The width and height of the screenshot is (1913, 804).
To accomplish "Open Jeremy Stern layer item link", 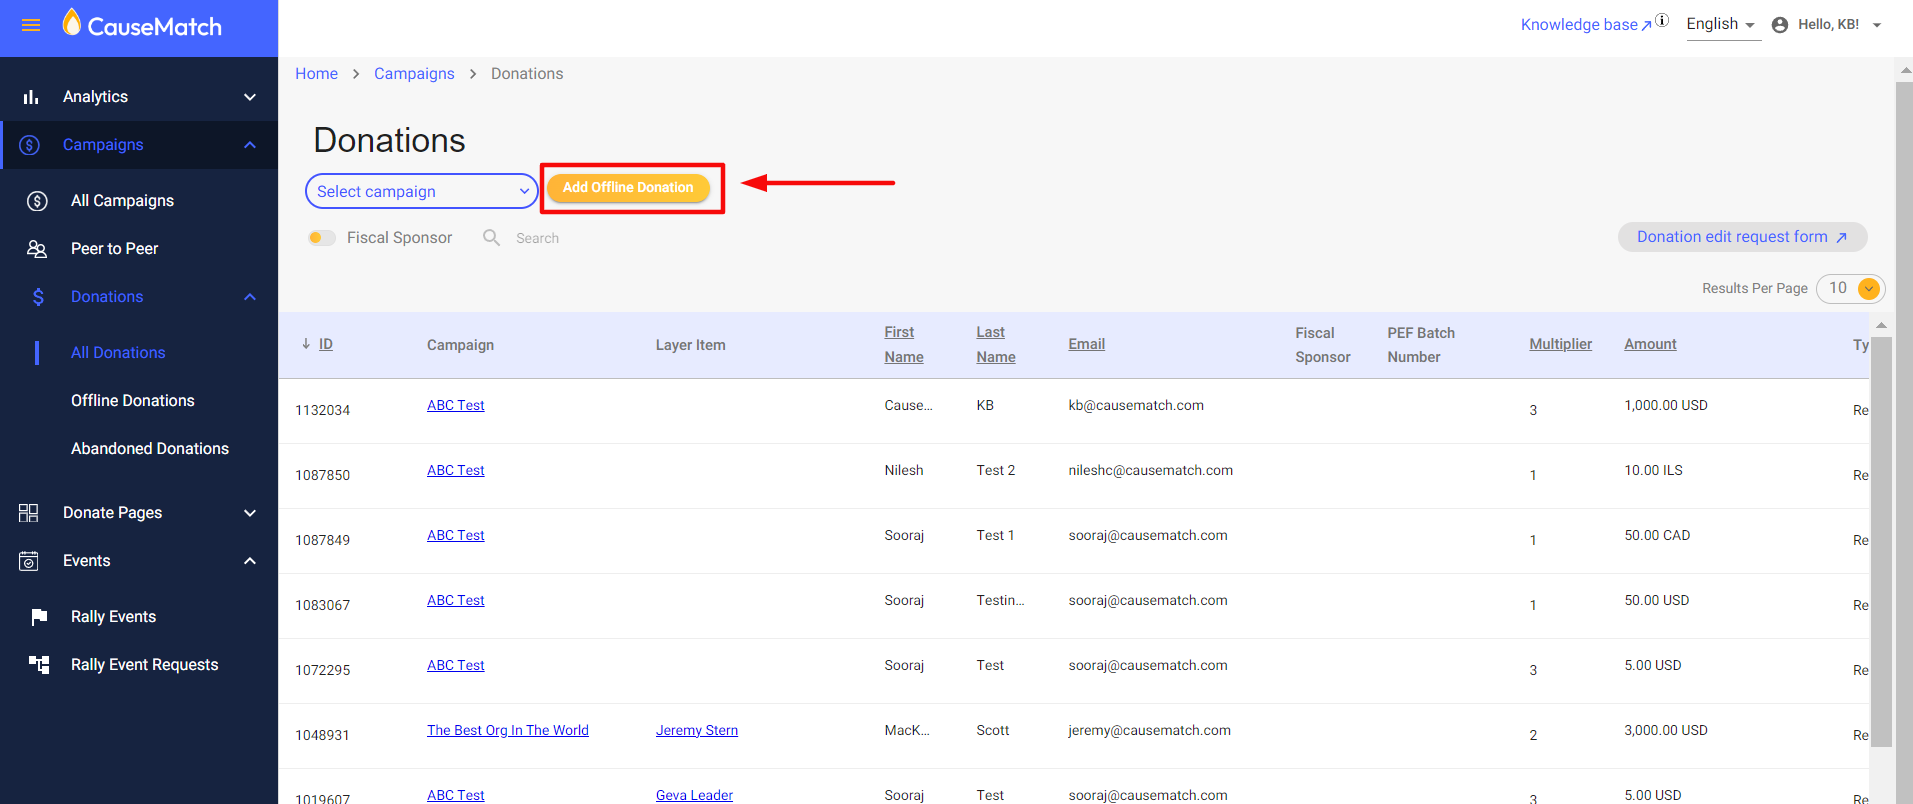I will [x=697, y=730].
